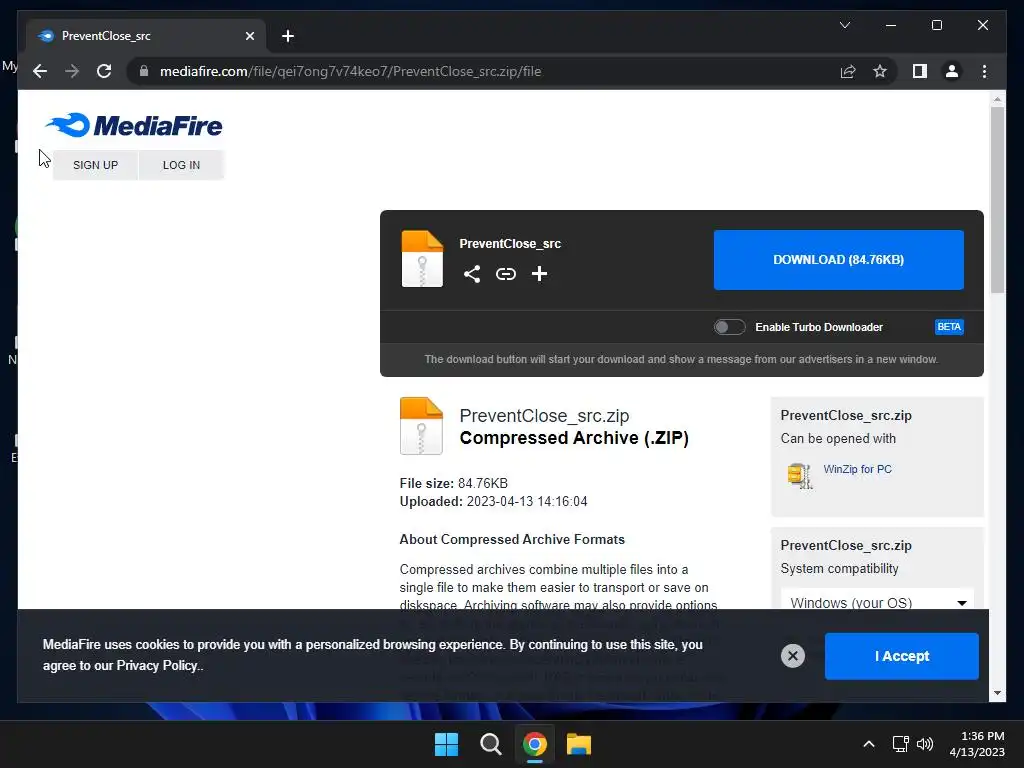Select the PreventClose_src browser tab
Screen dimensions: 1024x768
(x=146, y=36)
